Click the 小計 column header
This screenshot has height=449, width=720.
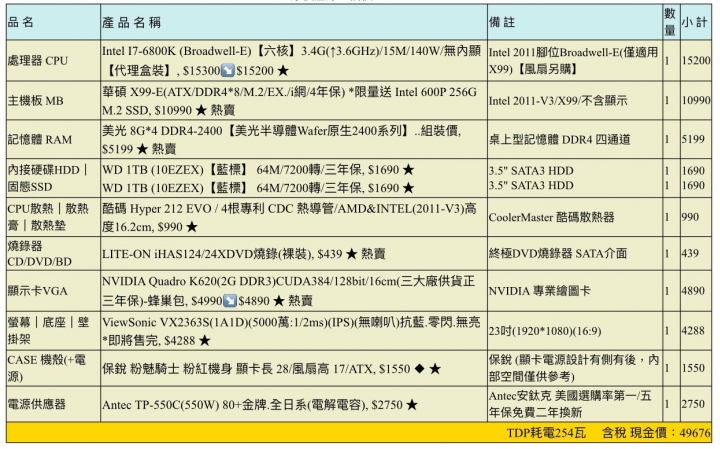point(694,22)
